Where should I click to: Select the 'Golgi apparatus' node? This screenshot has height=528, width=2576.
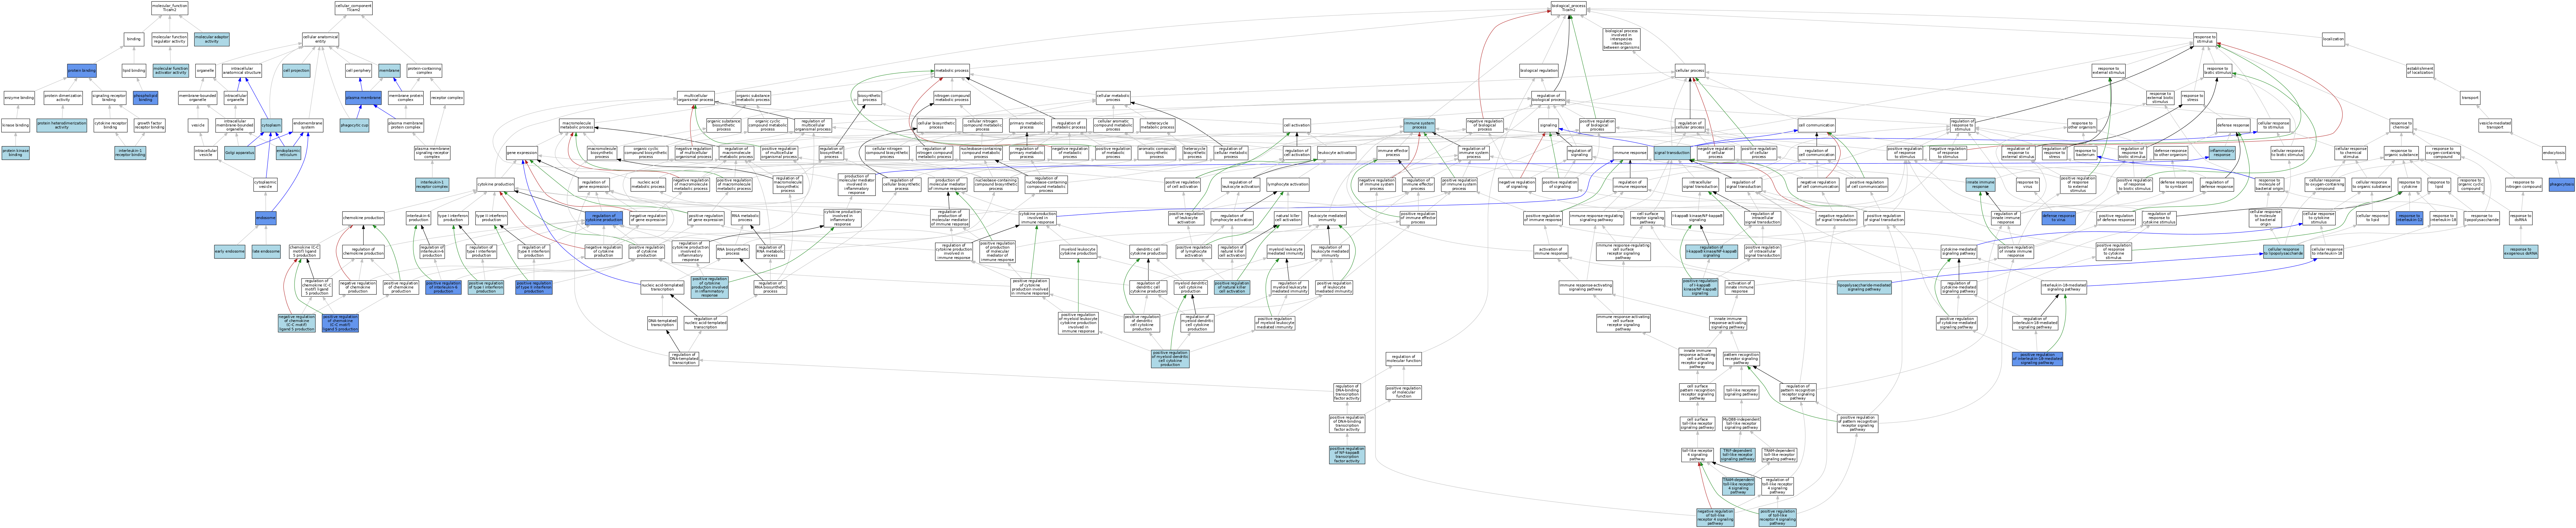pos(240,153)
